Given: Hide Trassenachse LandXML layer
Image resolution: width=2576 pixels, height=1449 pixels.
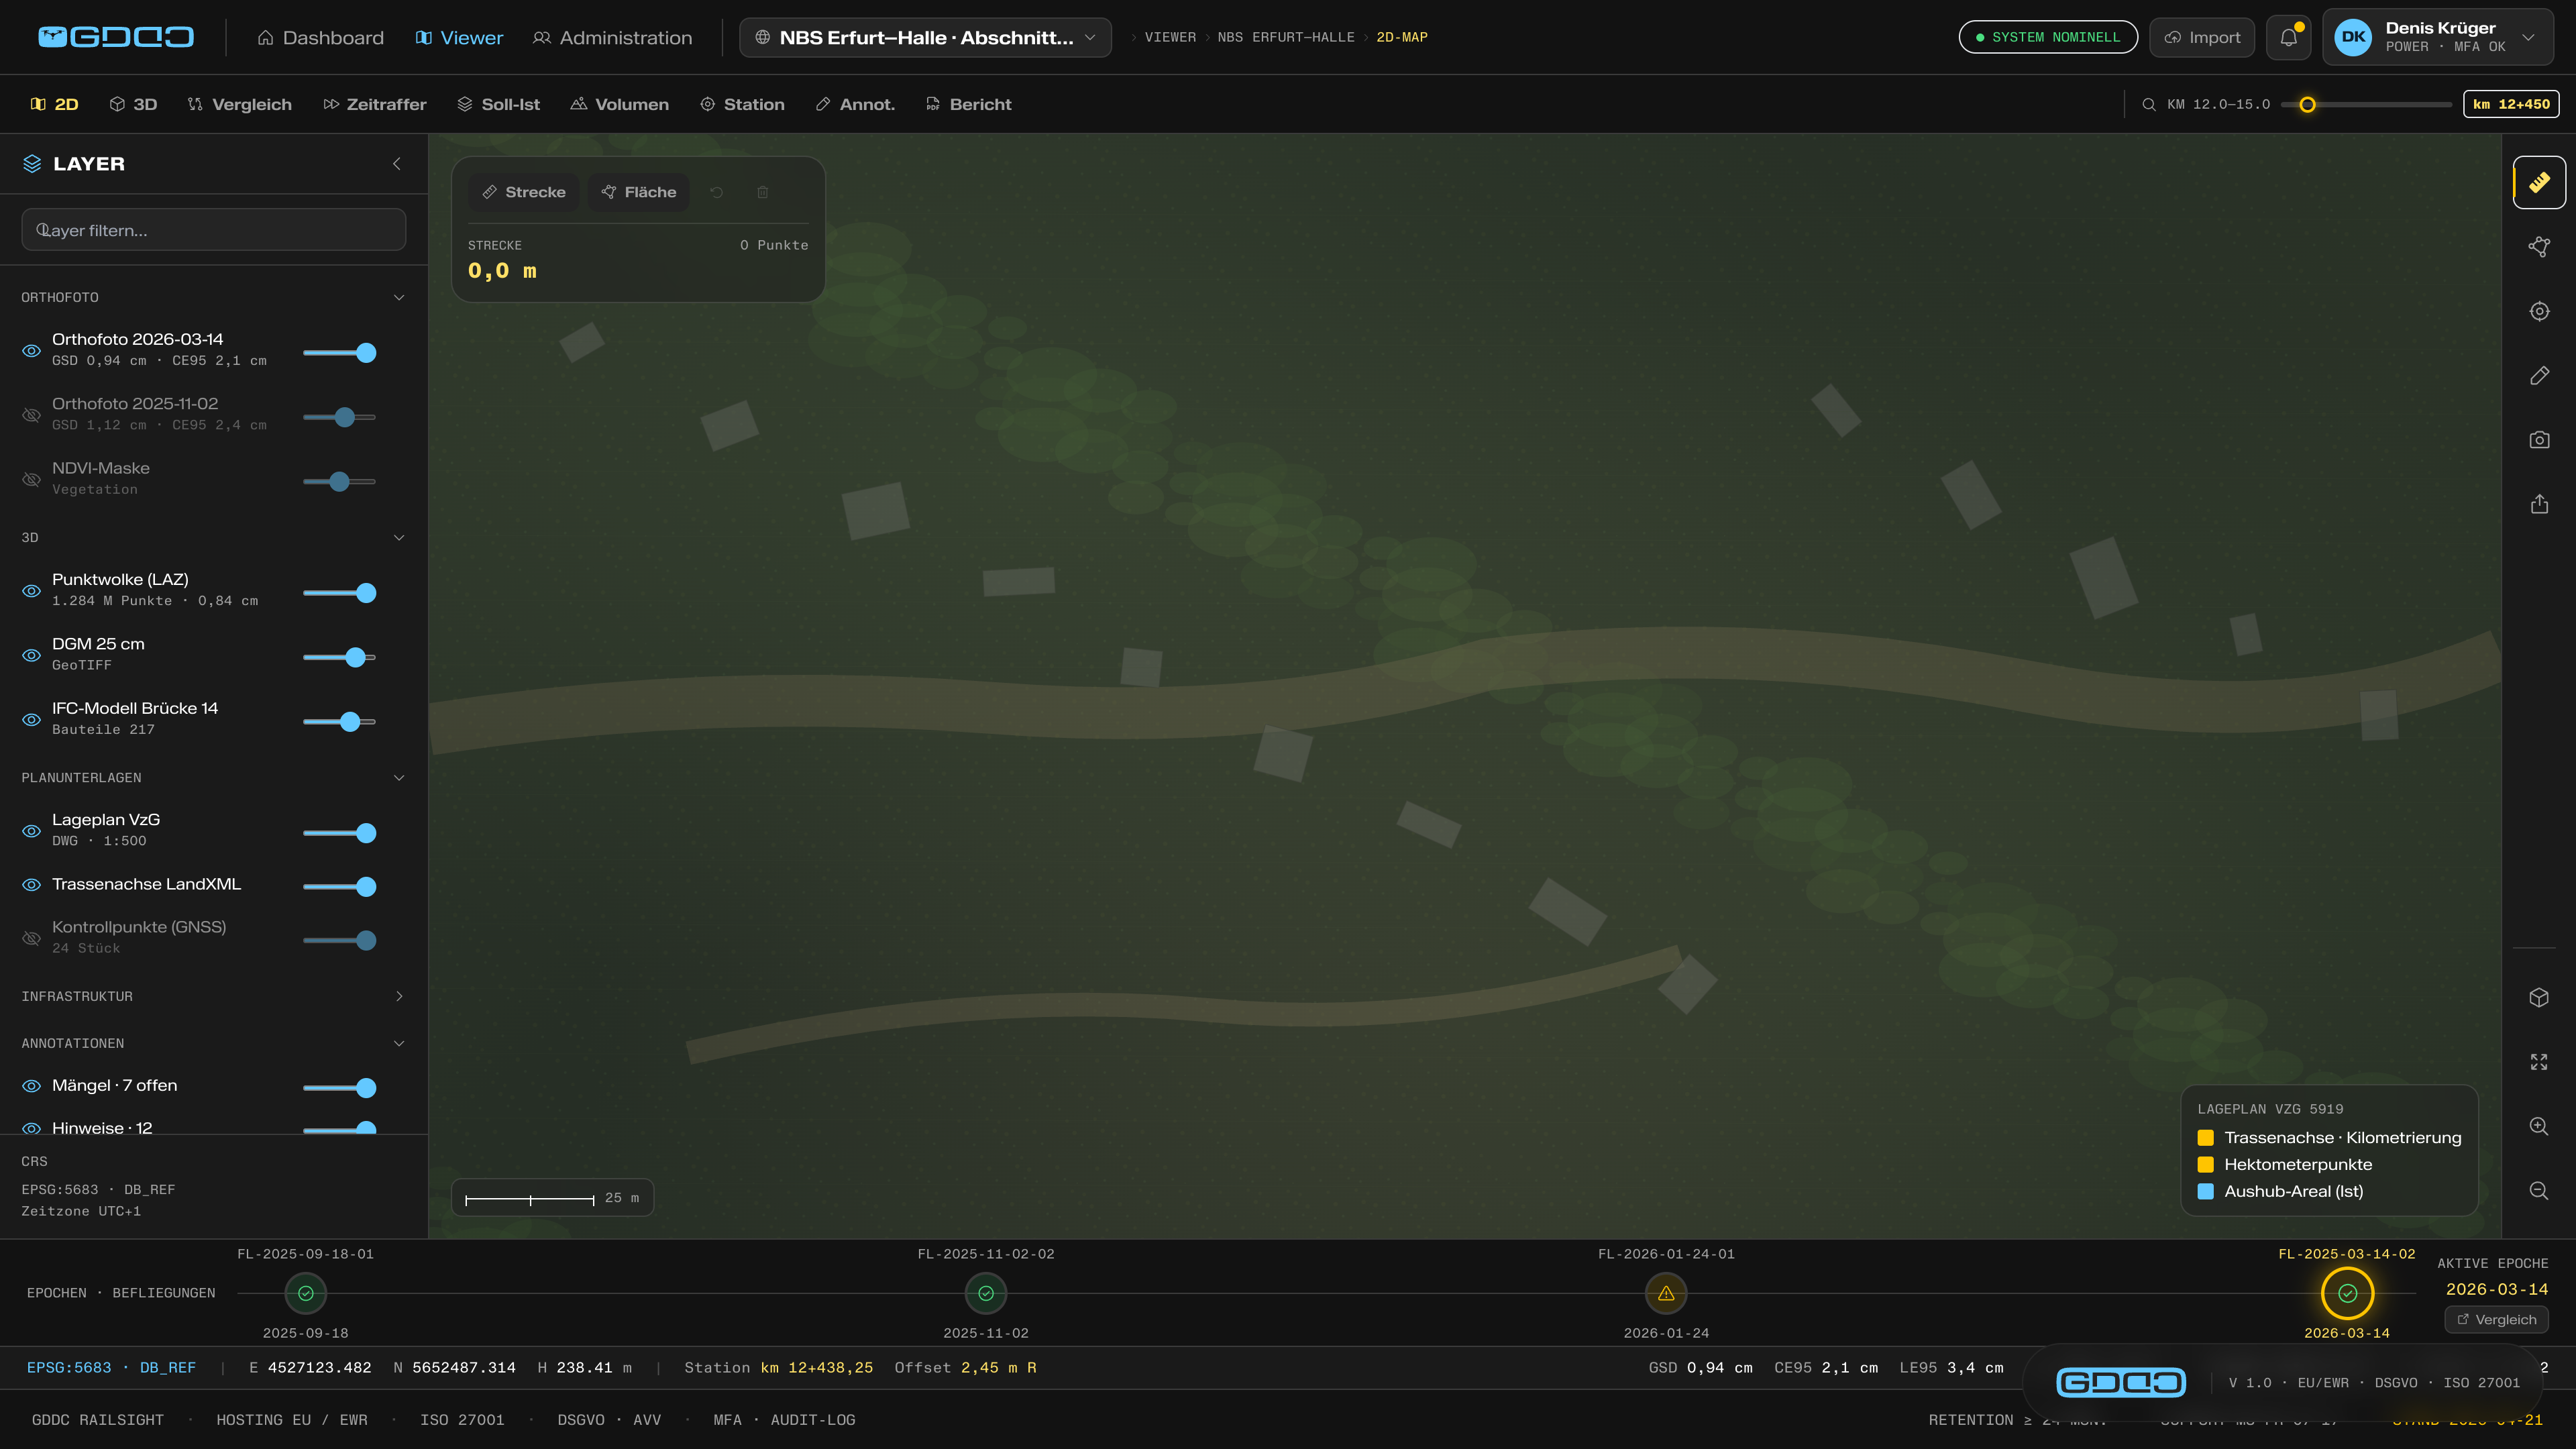Looking at the screenshot, I should pyautogui.click(x=32, y=885).
